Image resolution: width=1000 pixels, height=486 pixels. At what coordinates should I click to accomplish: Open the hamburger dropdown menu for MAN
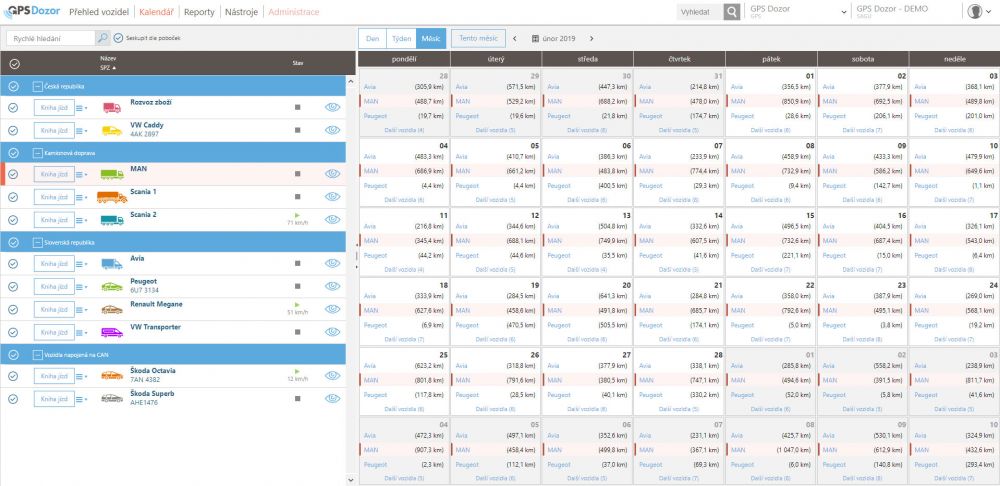tap(81, 175)
